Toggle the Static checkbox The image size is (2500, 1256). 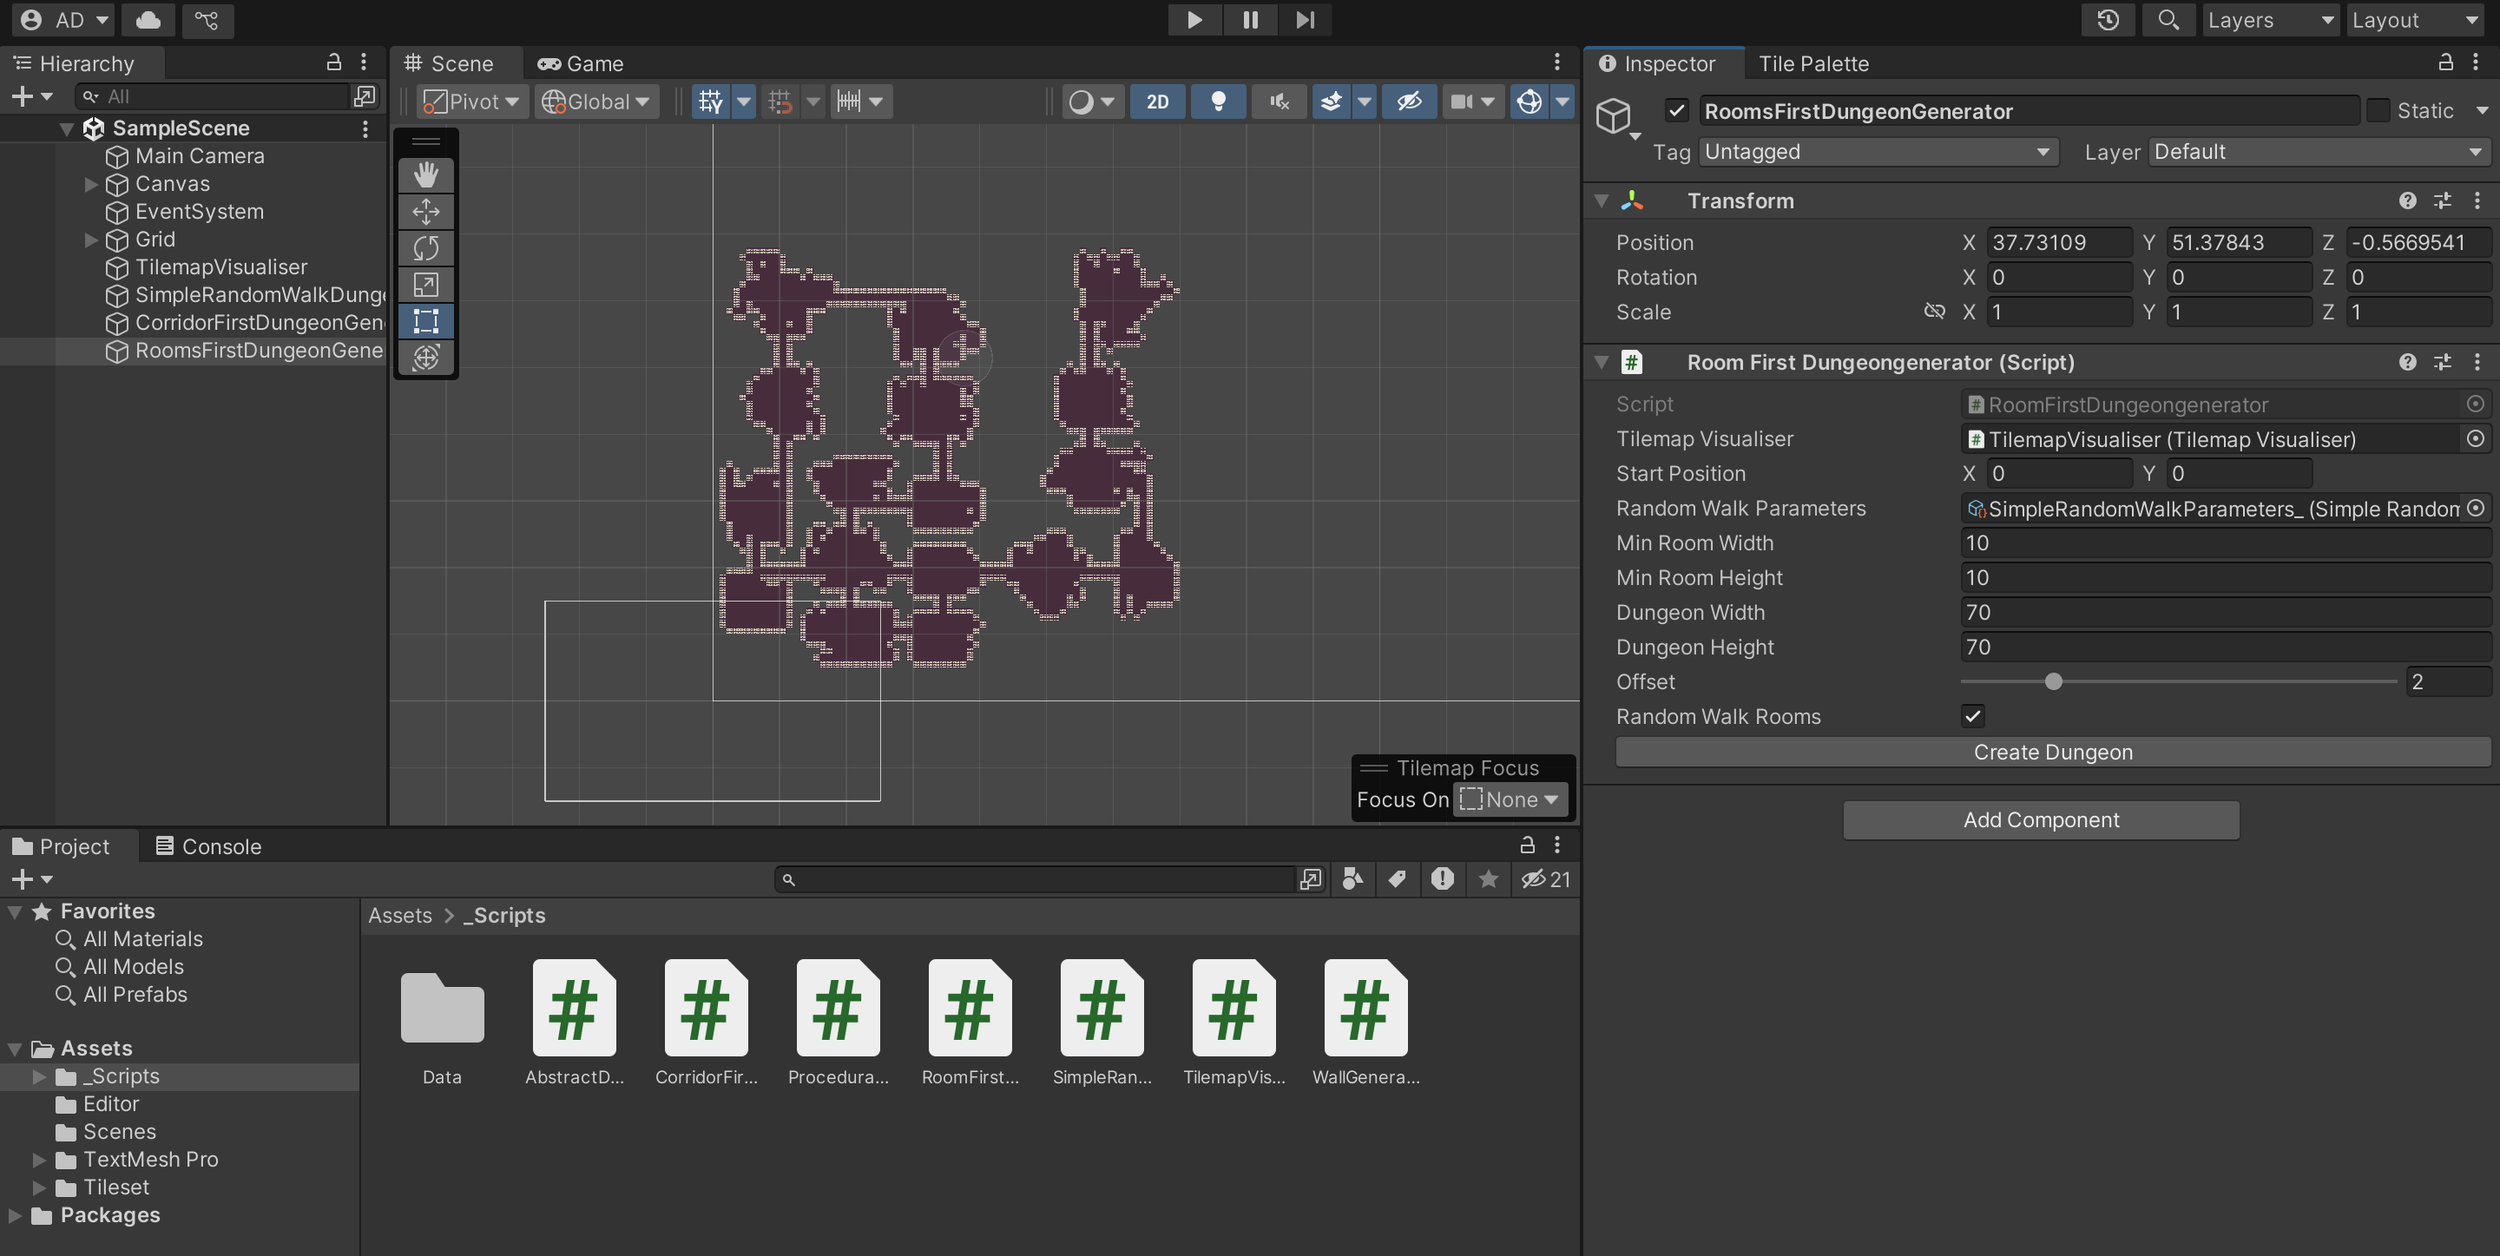pos(2378,111)
